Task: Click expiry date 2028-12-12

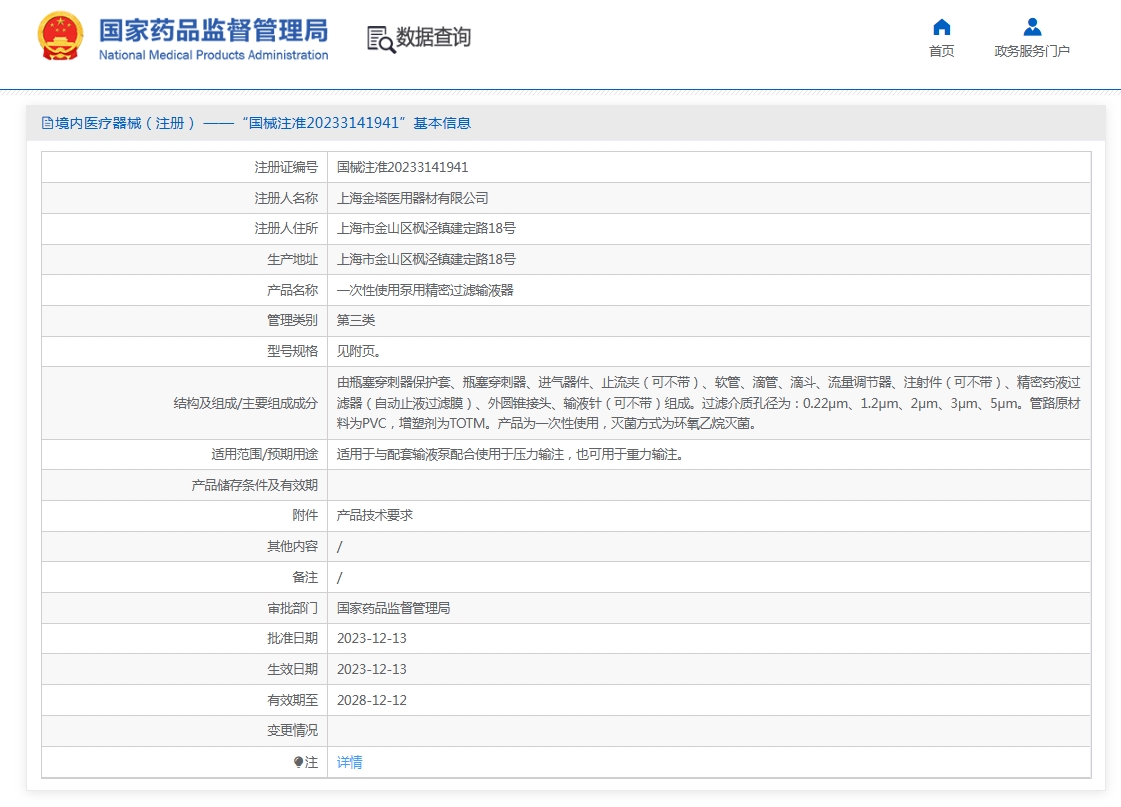Action: (372, 700)
